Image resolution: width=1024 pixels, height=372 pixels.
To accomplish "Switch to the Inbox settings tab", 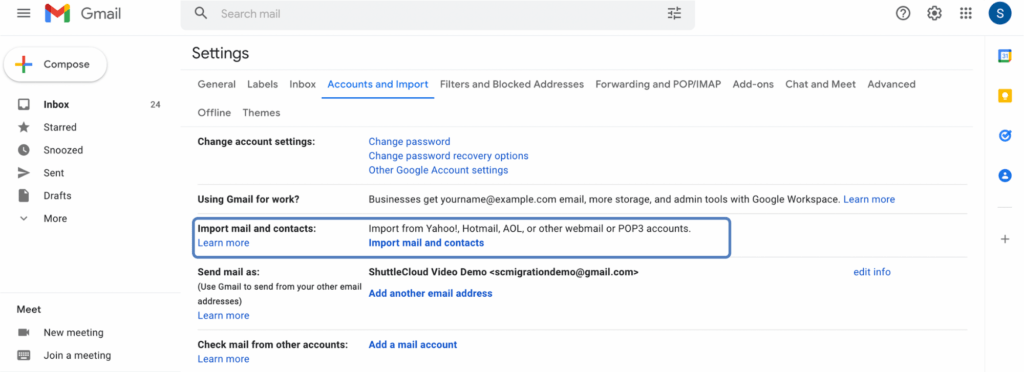I will (x=302, y=84).
